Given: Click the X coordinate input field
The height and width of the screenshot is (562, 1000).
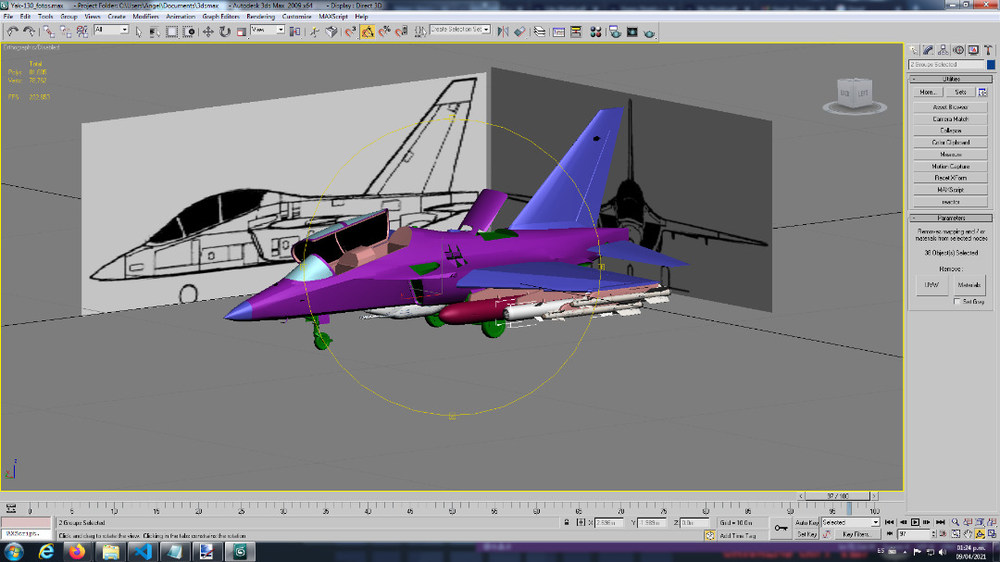Looking at the screenshot, I should (x=609, y=522).
